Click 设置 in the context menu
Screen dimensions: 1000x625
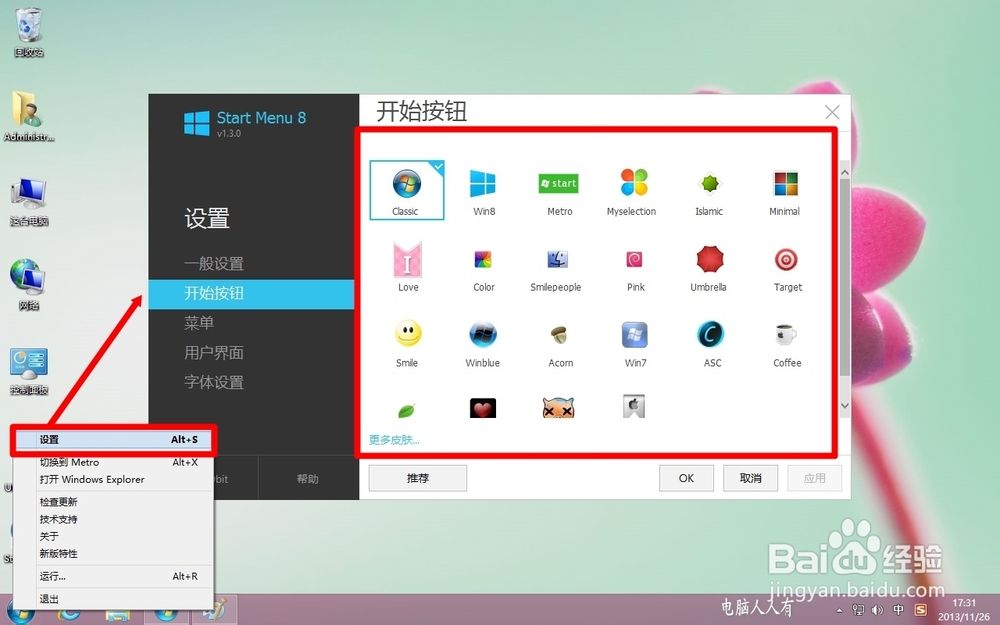114,439
